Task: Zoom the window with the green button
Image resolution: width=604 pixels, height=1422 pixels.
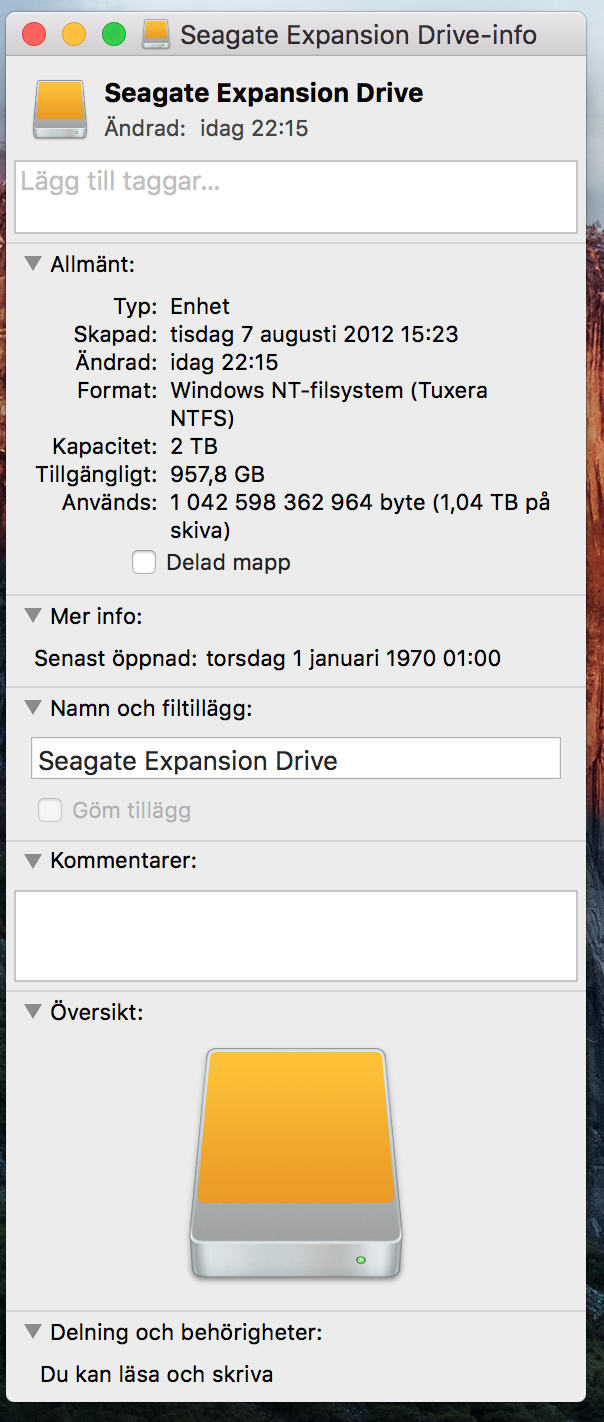Action: tap(114, 35)
